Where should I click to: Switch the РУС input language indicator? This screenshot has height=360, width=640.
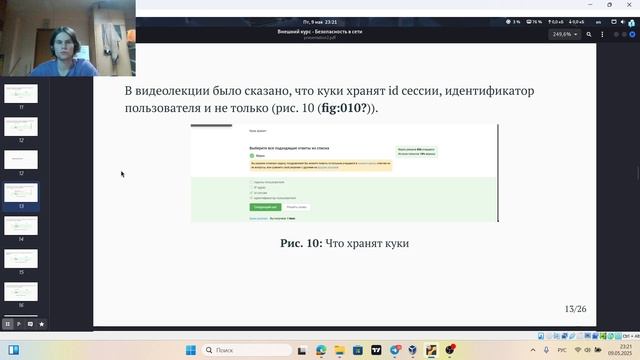pos(562,350)
